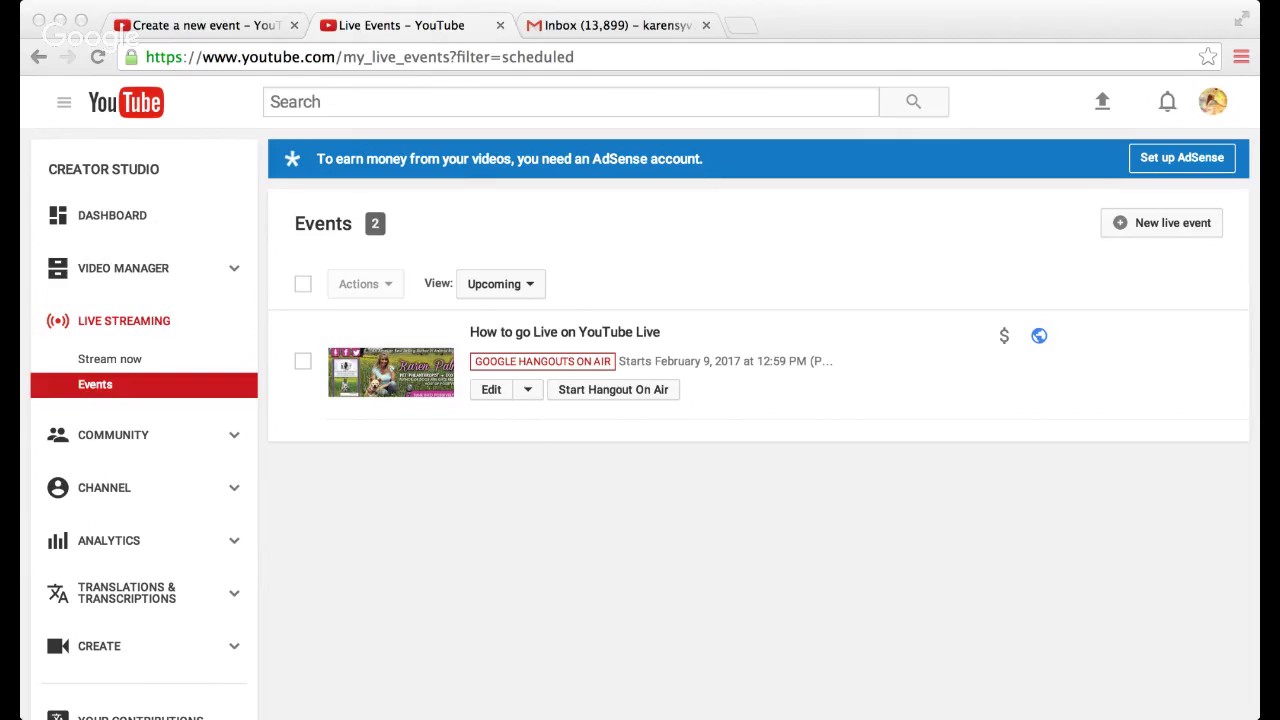The width and height of the screenshot is (1280, 720).
Task: Click the green padlock security icon
Action: pos(131,57)
